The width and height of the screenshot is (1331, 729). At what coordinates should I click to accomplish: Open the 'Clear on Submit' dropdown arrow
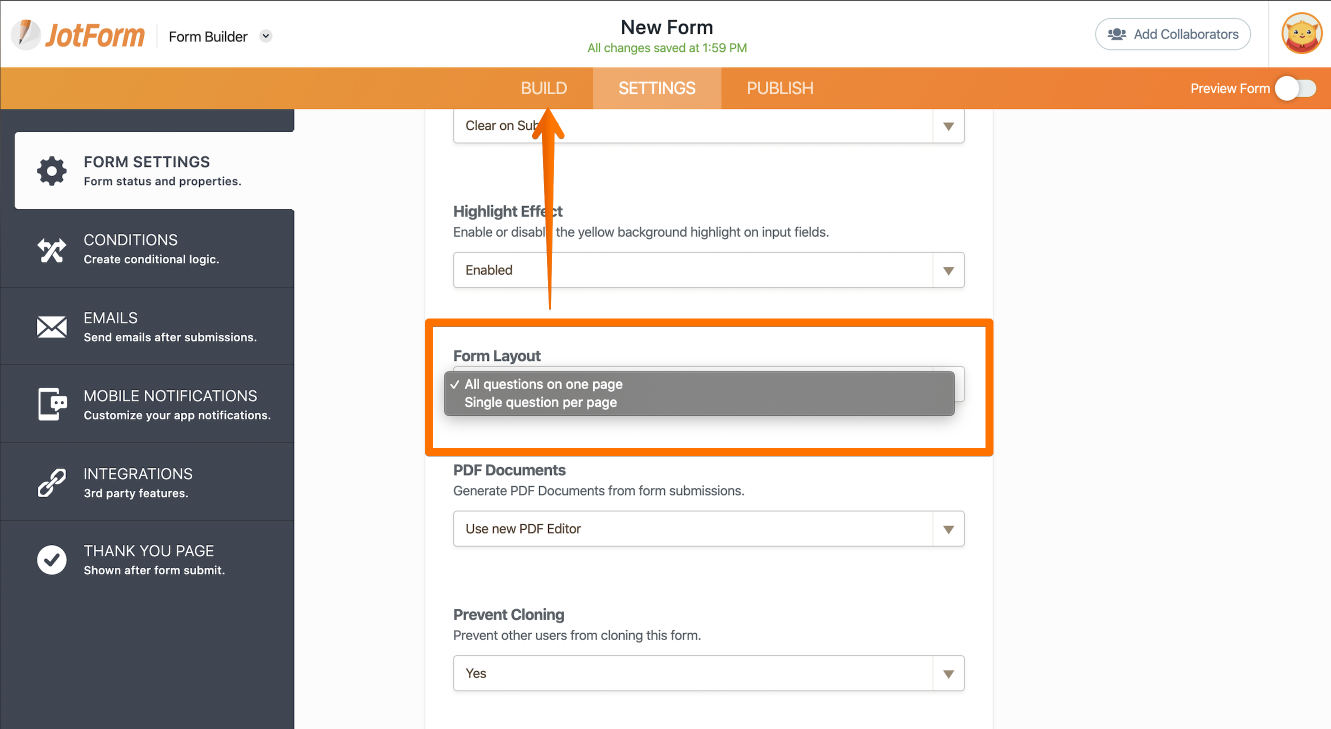click(949, 126)
